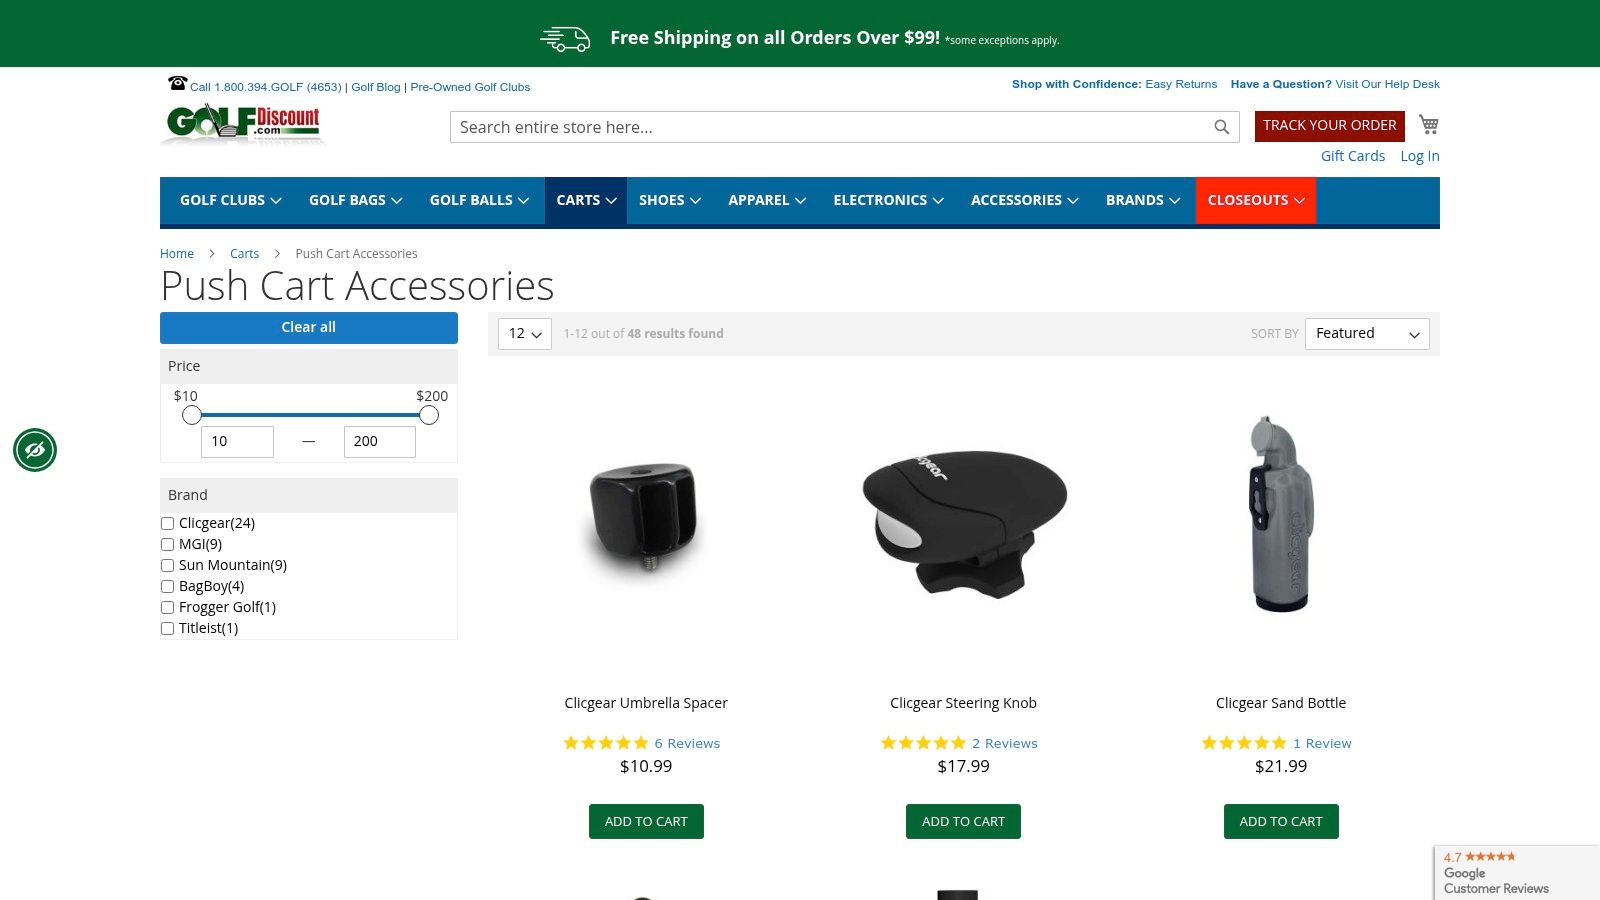Check the Clicgear brand filter
The width and height of the screenshot is (1600, 900).
[x=168, y=524]
